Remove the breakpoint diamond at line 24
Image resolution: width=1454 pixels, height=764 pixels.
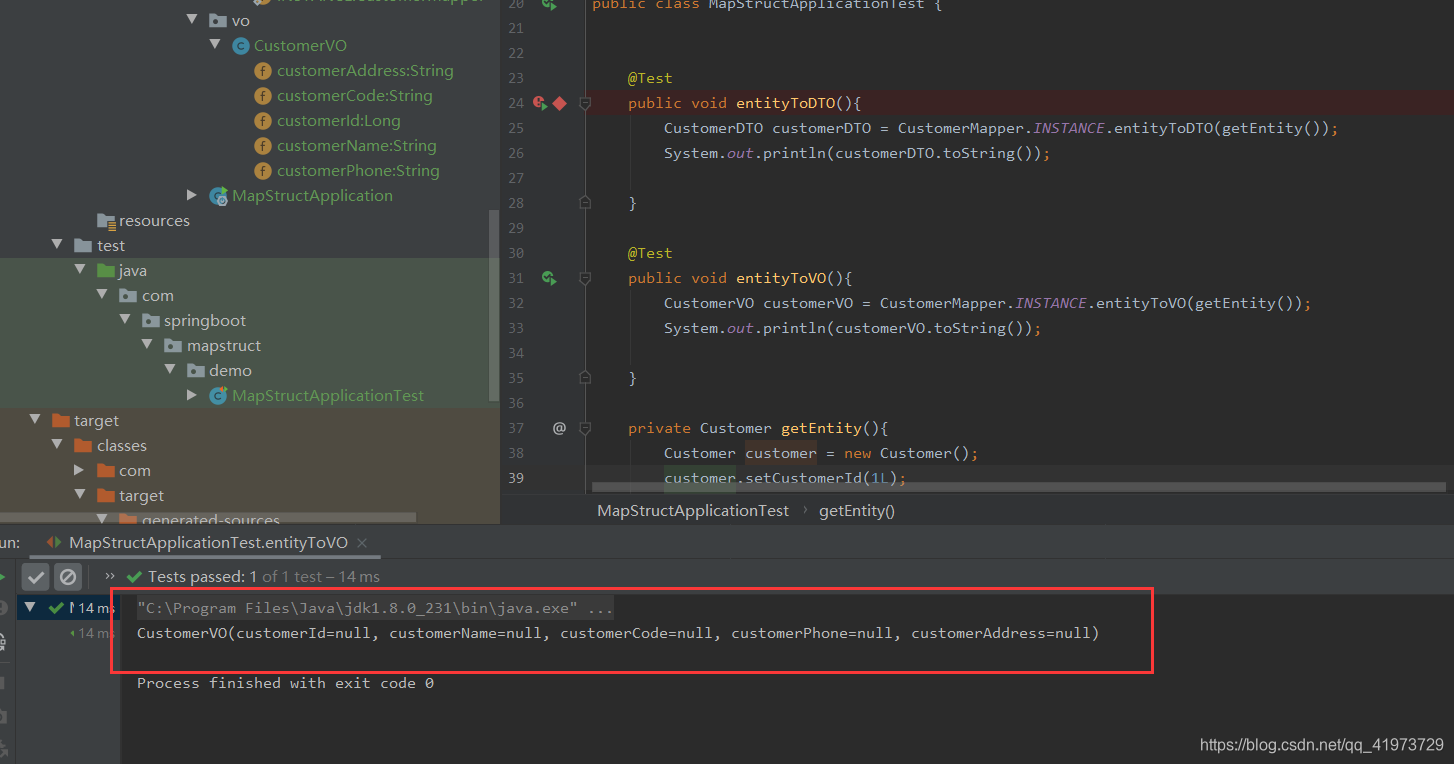[x=559, y=103]
